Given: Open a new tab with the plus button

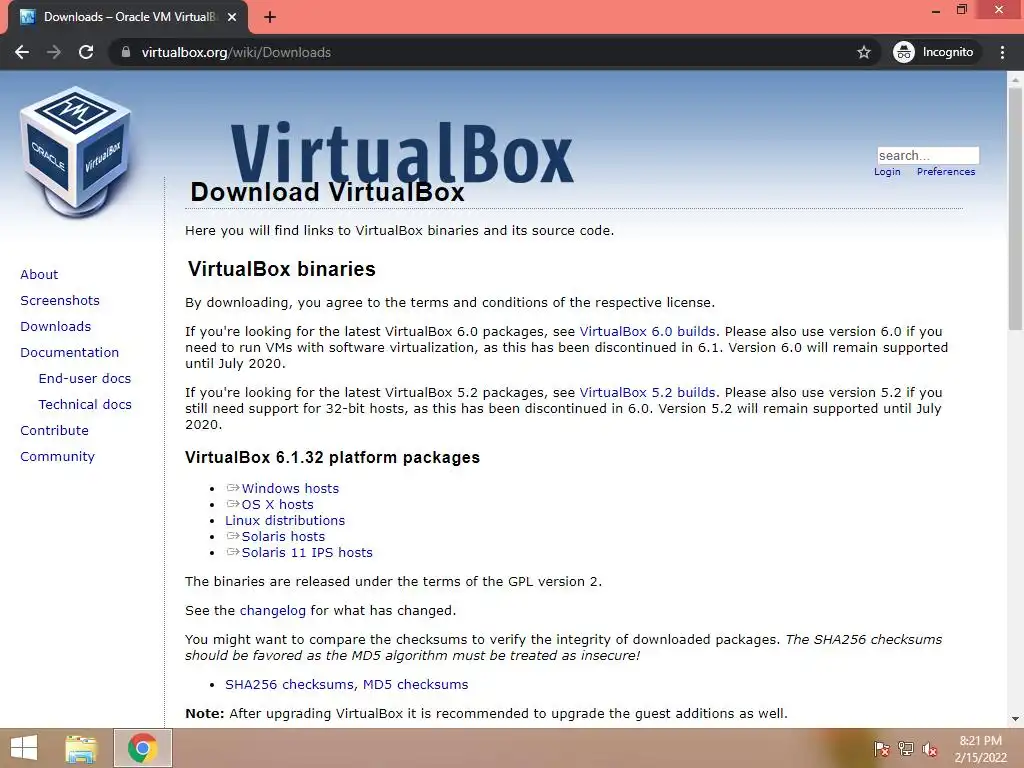Looking at the screenshot, I should click(x=270, y=17).
